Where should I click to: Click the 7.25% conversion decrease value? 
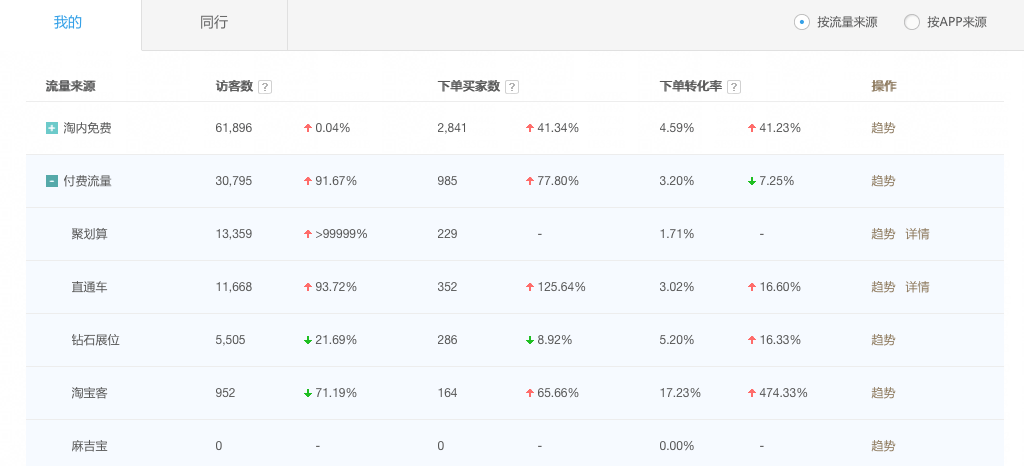tap(776, 181)
